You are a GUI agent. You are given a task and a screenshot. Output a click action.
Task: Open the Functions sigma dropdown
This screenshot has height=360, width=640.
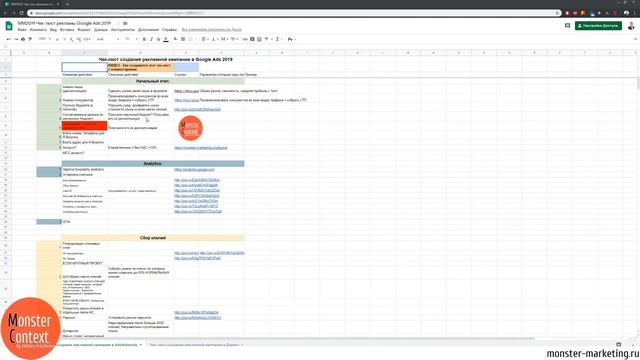pos(278,39)
